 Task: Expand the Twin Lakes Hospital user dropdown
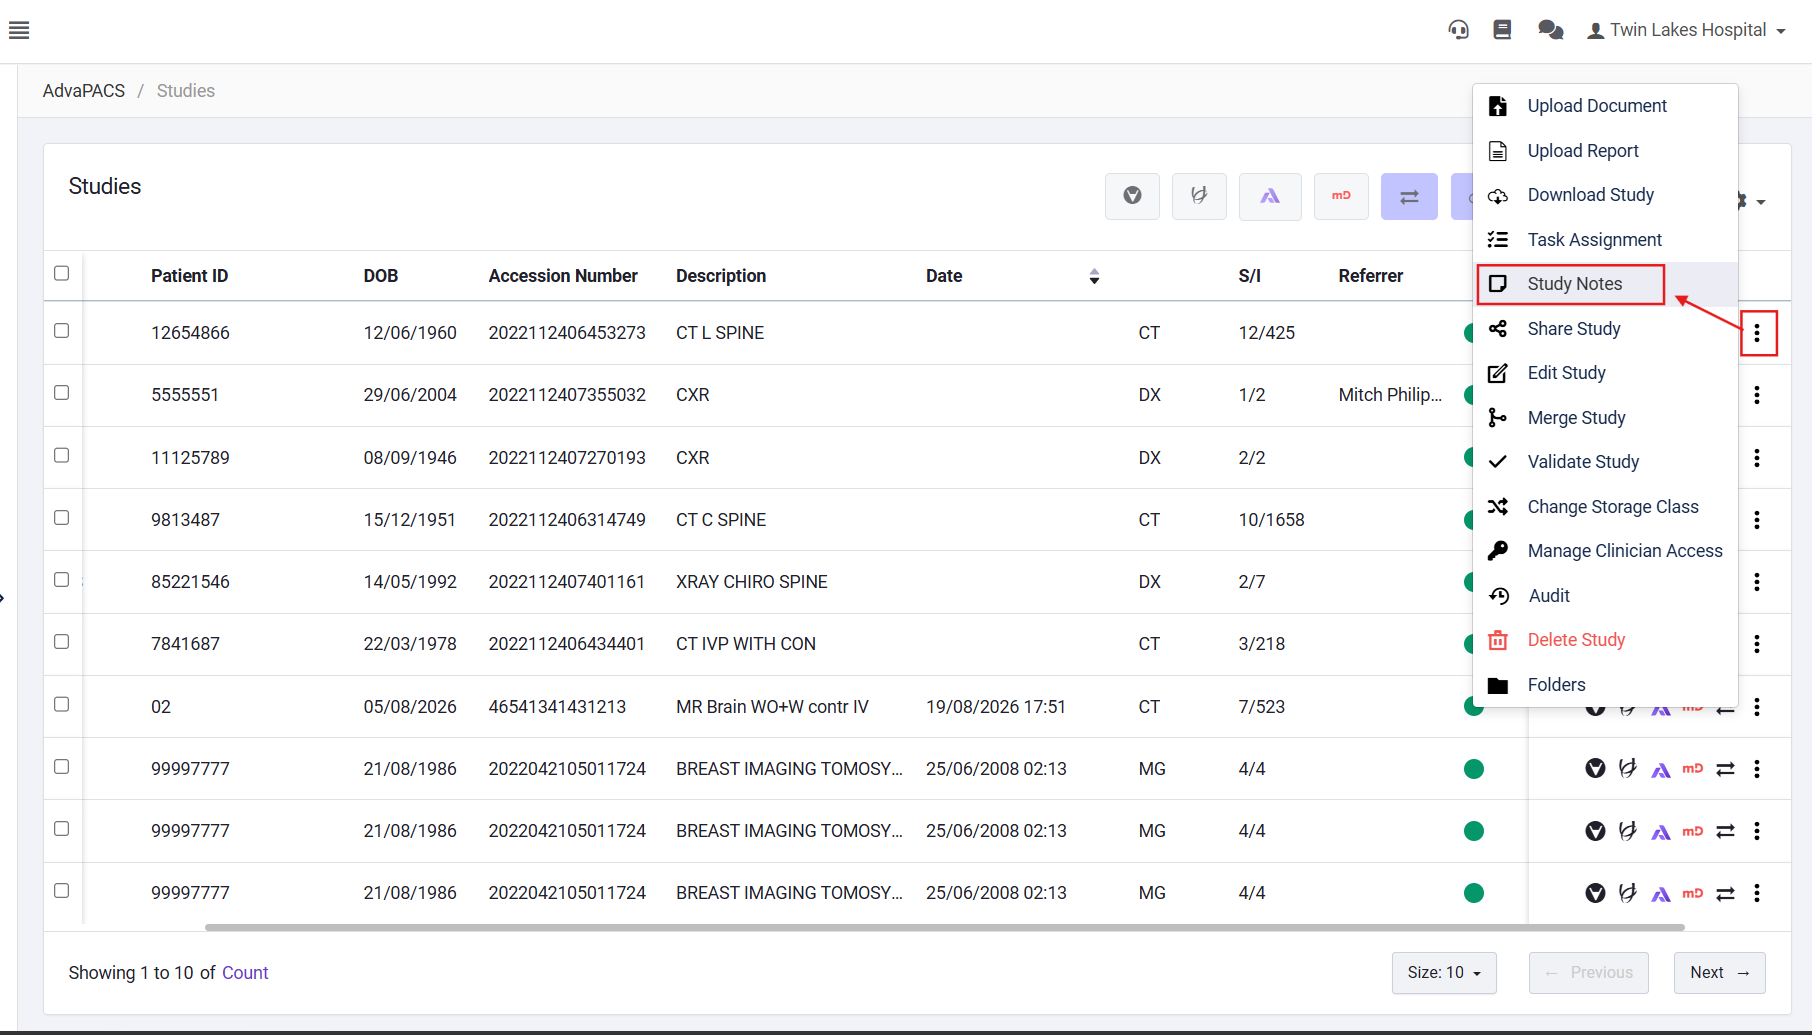(x=1686, y=30)
